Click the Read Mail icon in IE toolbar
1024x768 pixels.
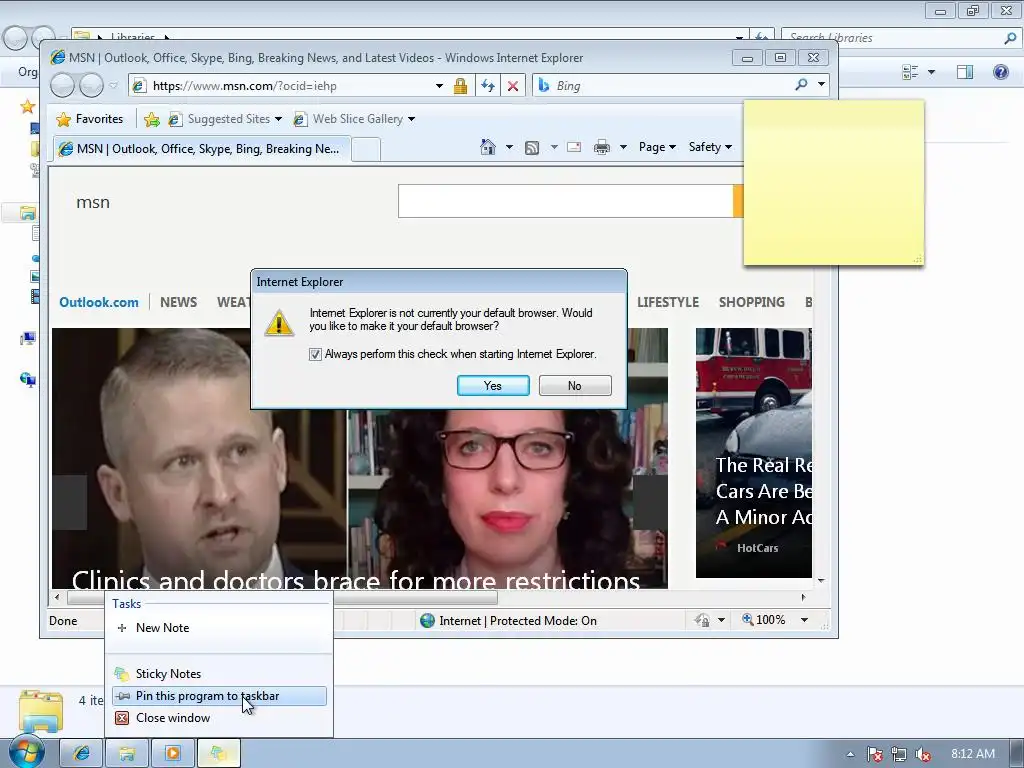coord(574,147)
